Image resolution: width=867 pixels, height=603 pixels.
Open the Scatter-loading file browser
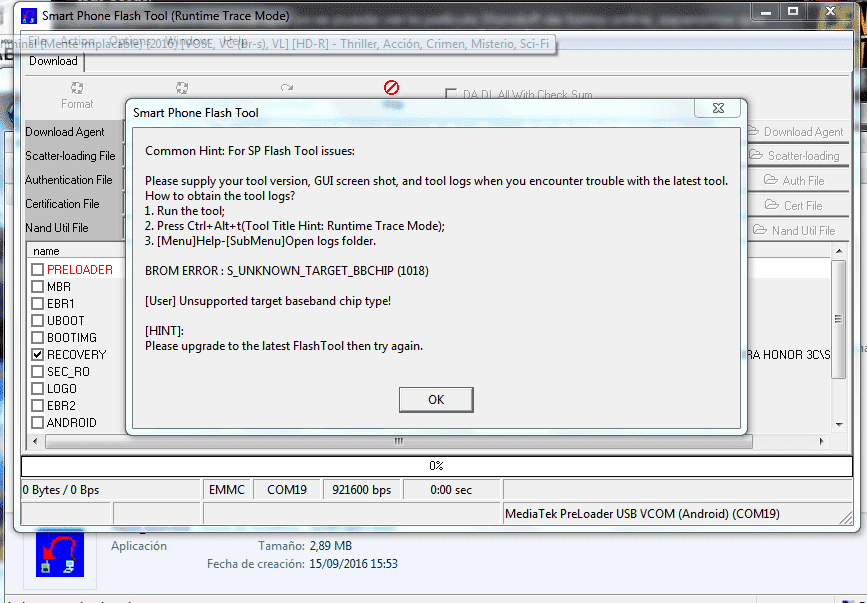pos(796,156)
